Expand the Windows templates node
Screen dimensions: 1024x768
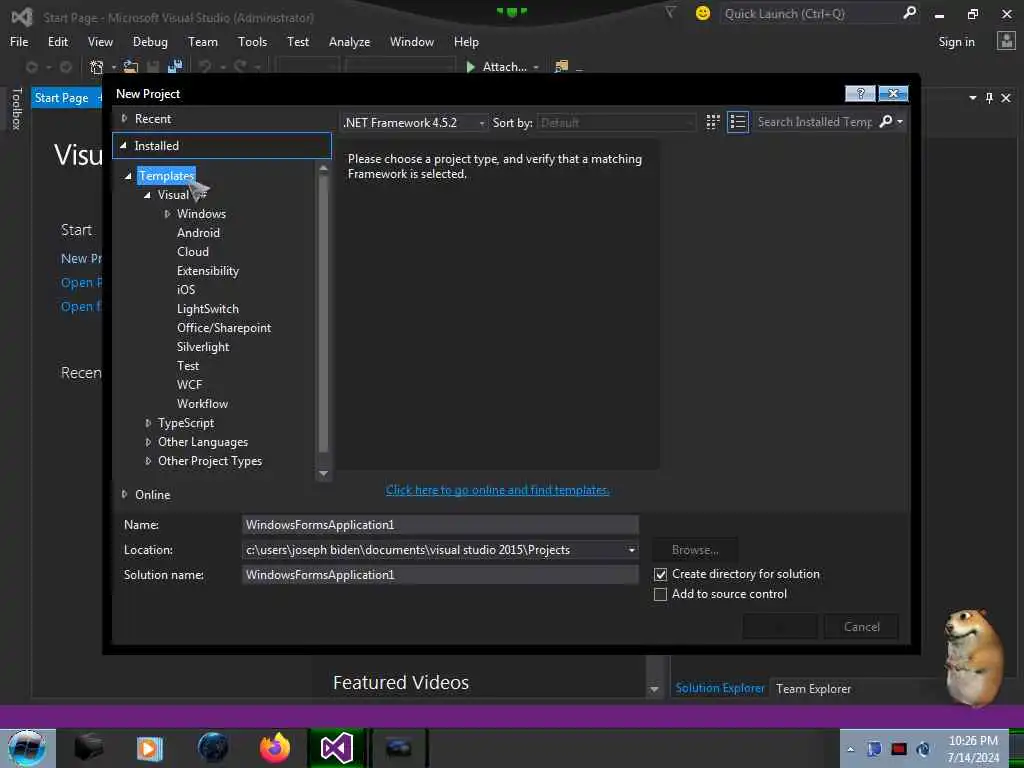[167, 214]
